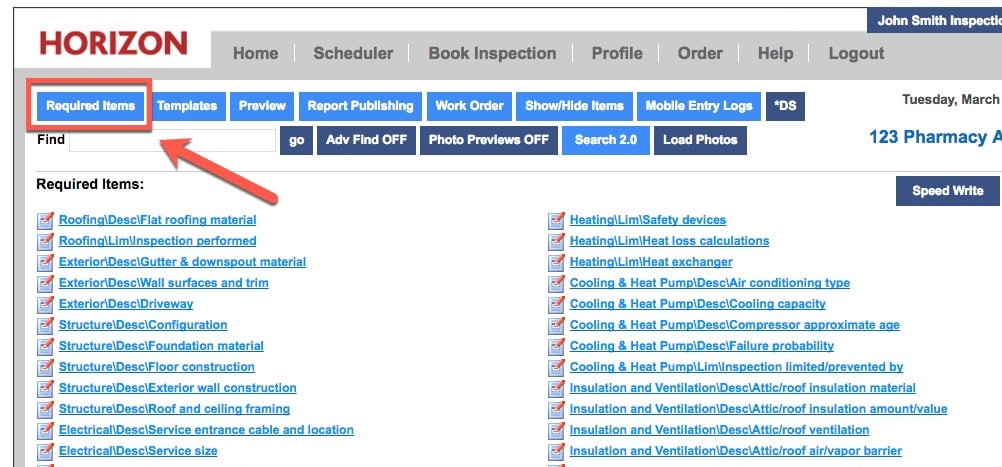Click the edit icon beside Roofing Flat roofing material
The height and width of the screenshot is (467, 1002).
45,220
